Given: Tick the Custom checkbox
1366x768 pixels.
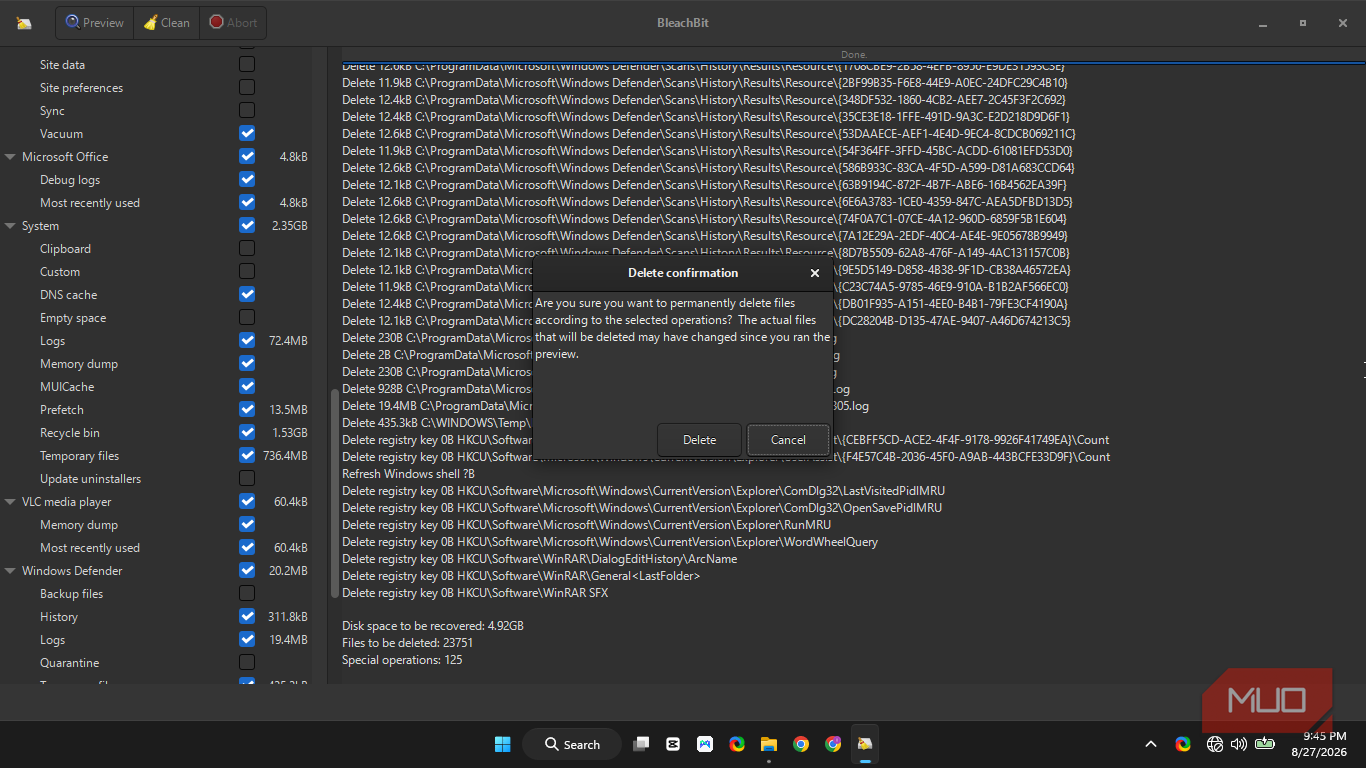Looking at the screenshot, I should point(247,272).
